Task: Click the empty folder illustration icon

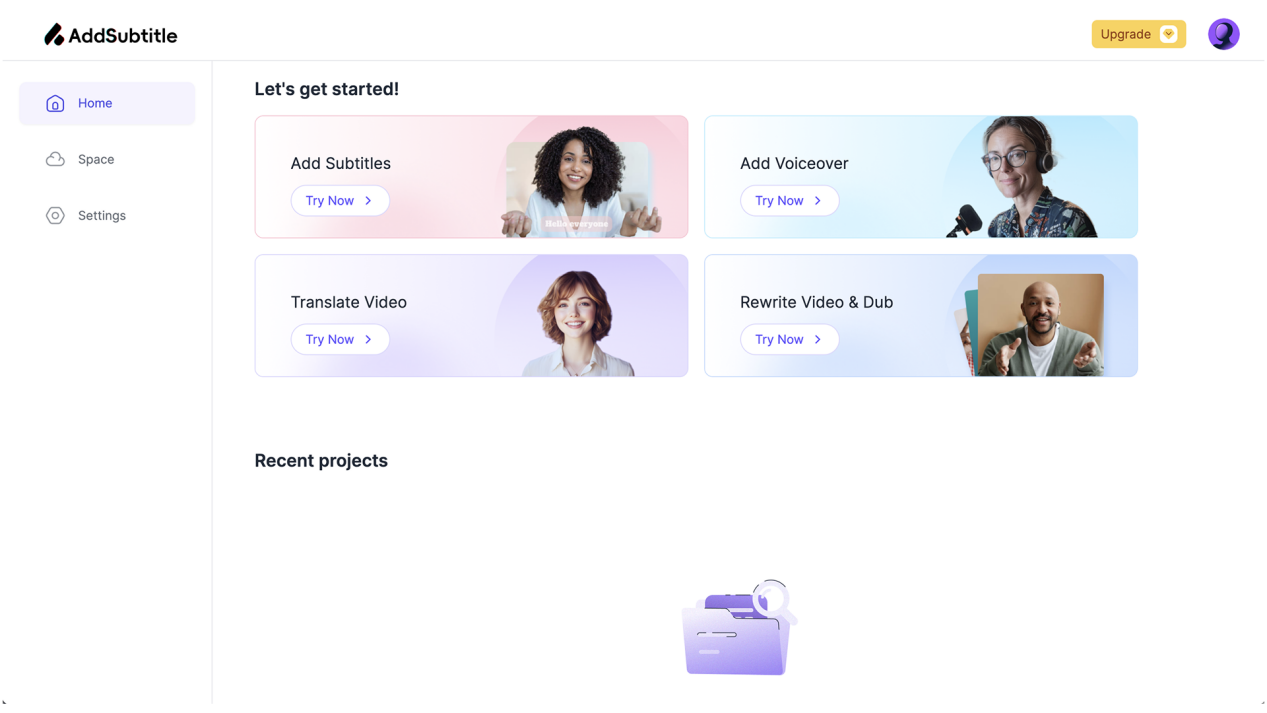Action: pos(739,628)
